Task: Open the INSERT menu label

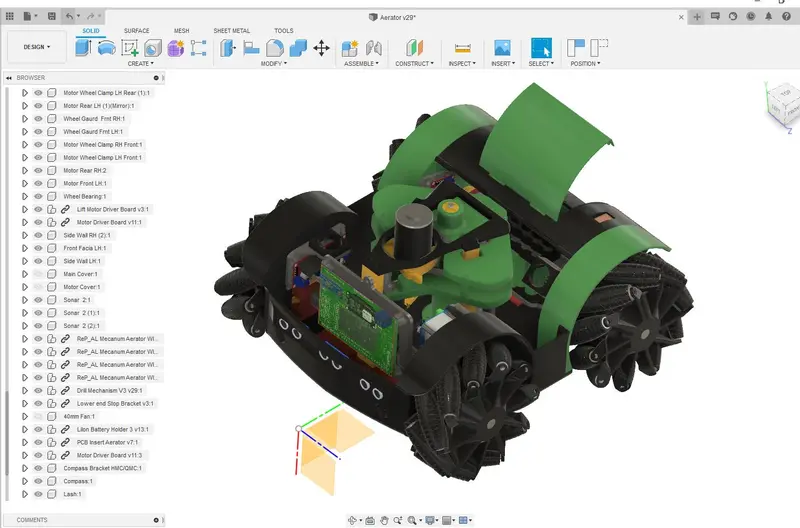Action: coord(503,64)
